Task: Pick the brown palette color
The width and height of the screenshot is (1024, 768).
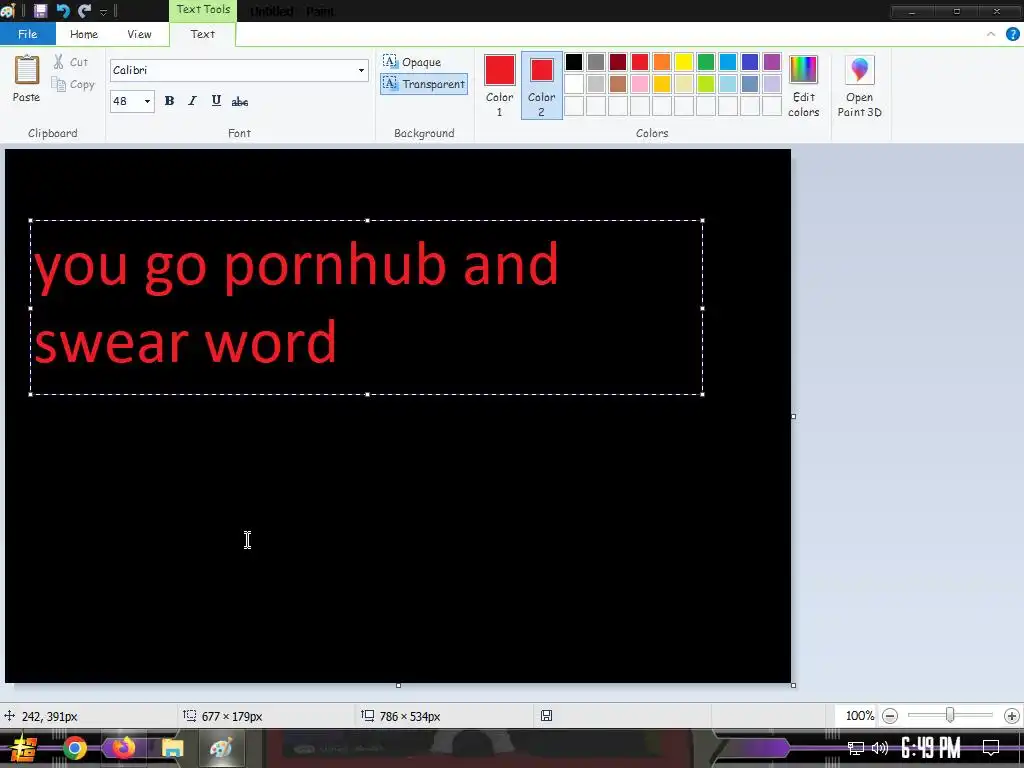Action: coord(618,84)
